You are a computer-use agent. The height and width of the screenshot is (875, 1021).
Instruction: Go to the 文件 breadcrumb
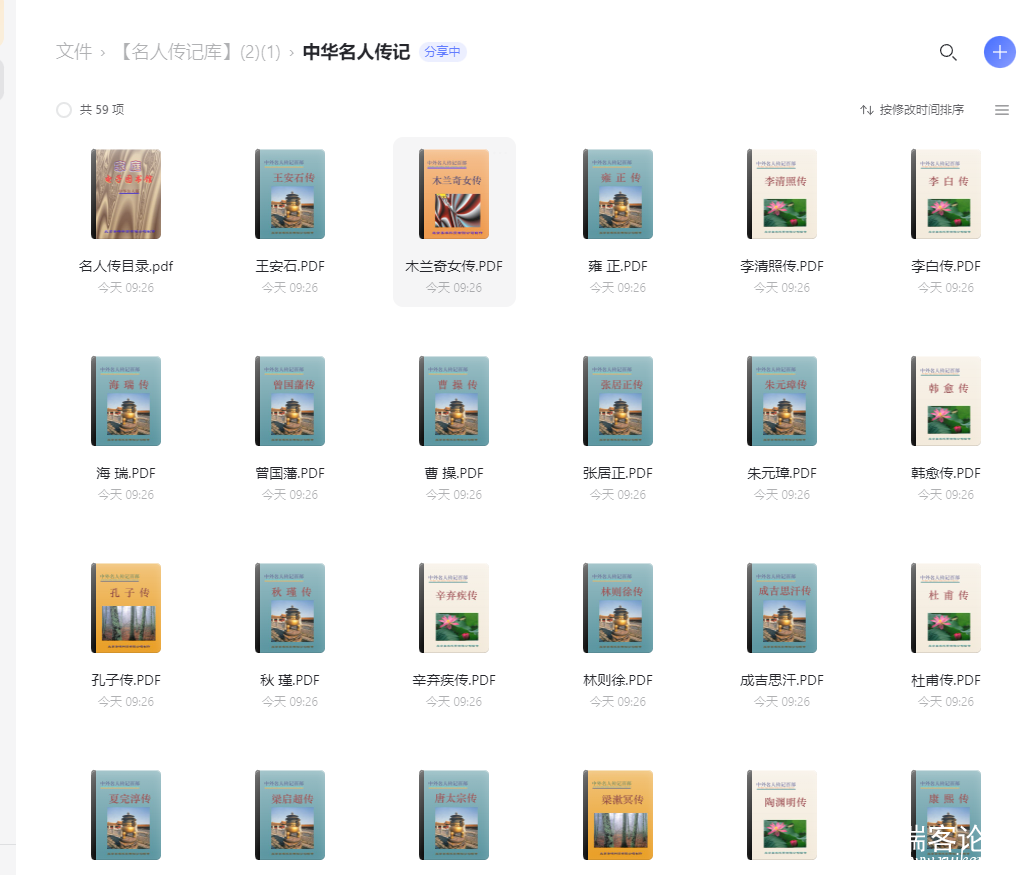[74, 52]
